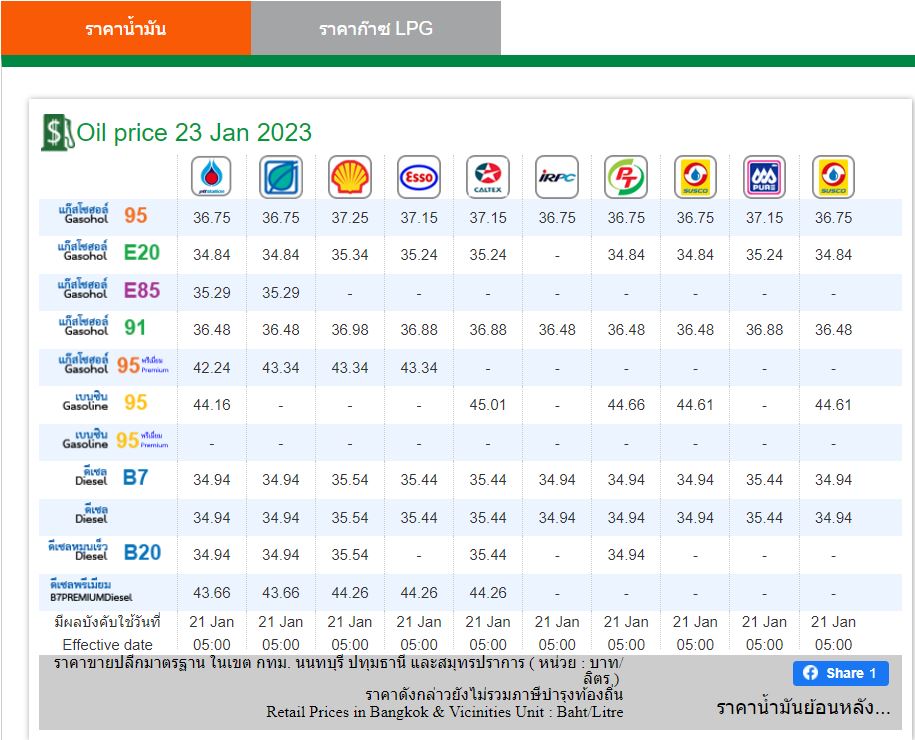915x740 pixels.
Task: Select the Diesel B7 row label
Action: [111, 477]
